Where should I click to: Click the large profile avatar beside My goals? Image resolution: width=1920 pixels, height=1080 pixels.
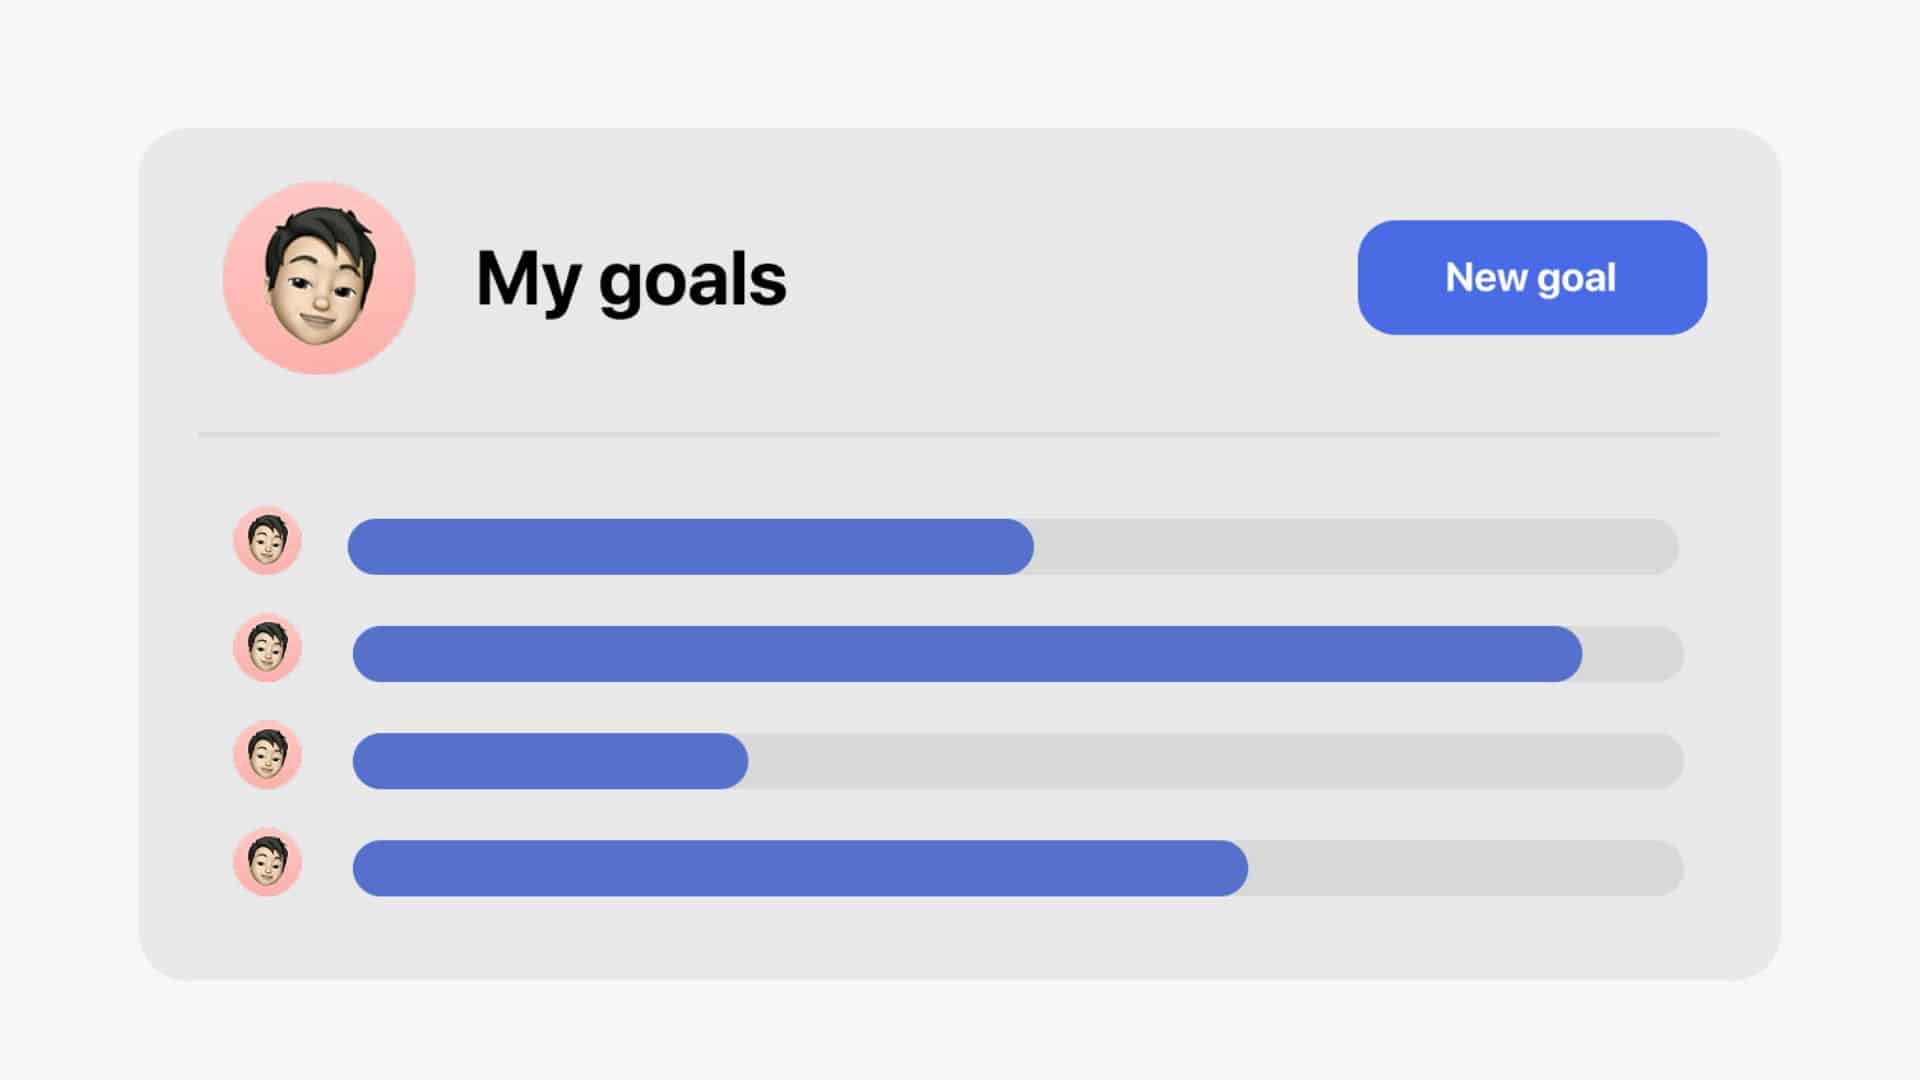pos(319,278)
